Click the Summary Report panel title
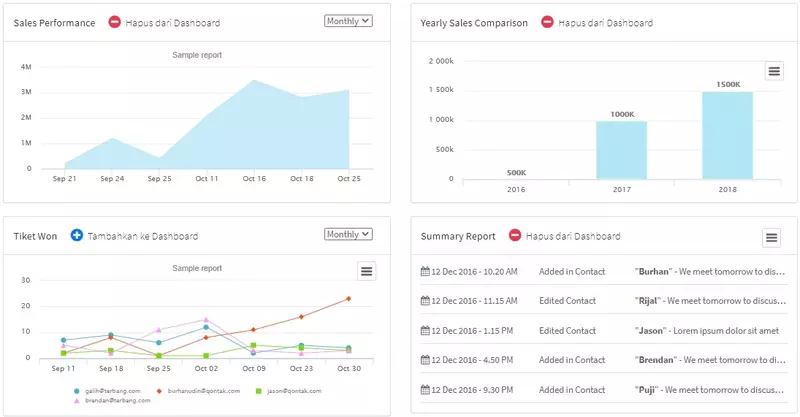This screenshot has width=800, height=417. 458,236
